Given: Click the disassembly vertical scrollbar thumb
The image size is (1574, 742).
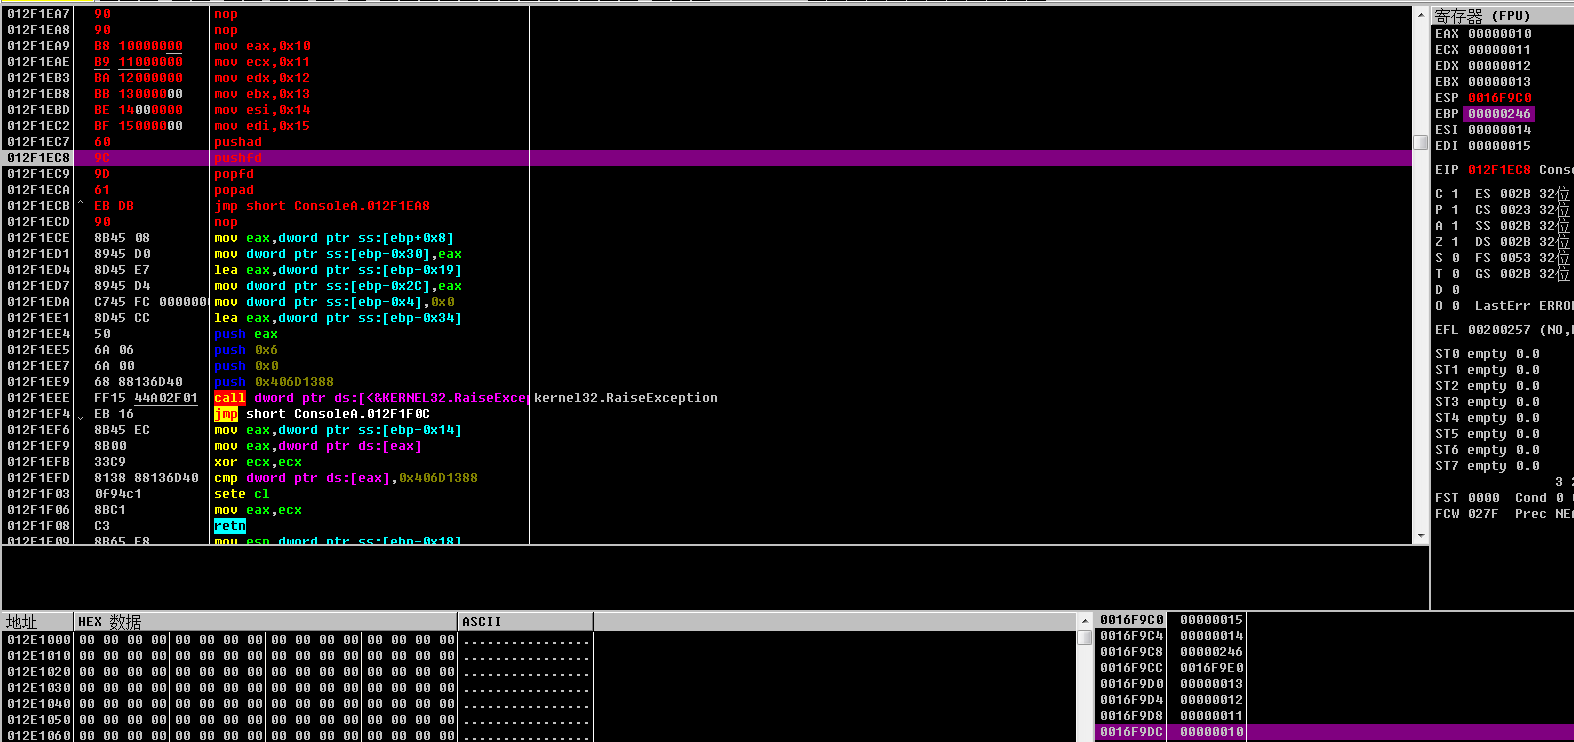Looking at the screenshot, I should pyautogui.click(x=1420, y=142).
